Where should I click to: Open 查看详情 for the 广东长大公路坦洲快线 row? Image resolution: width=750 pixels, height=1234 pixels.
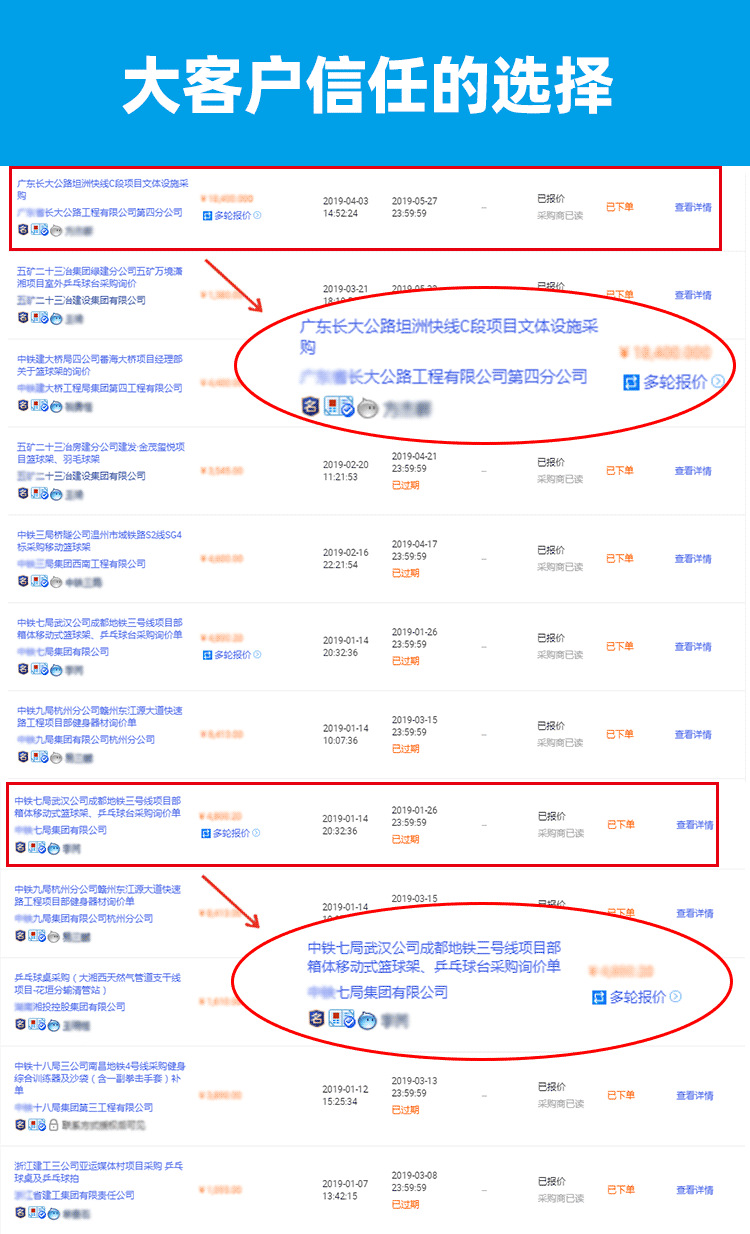693,208
